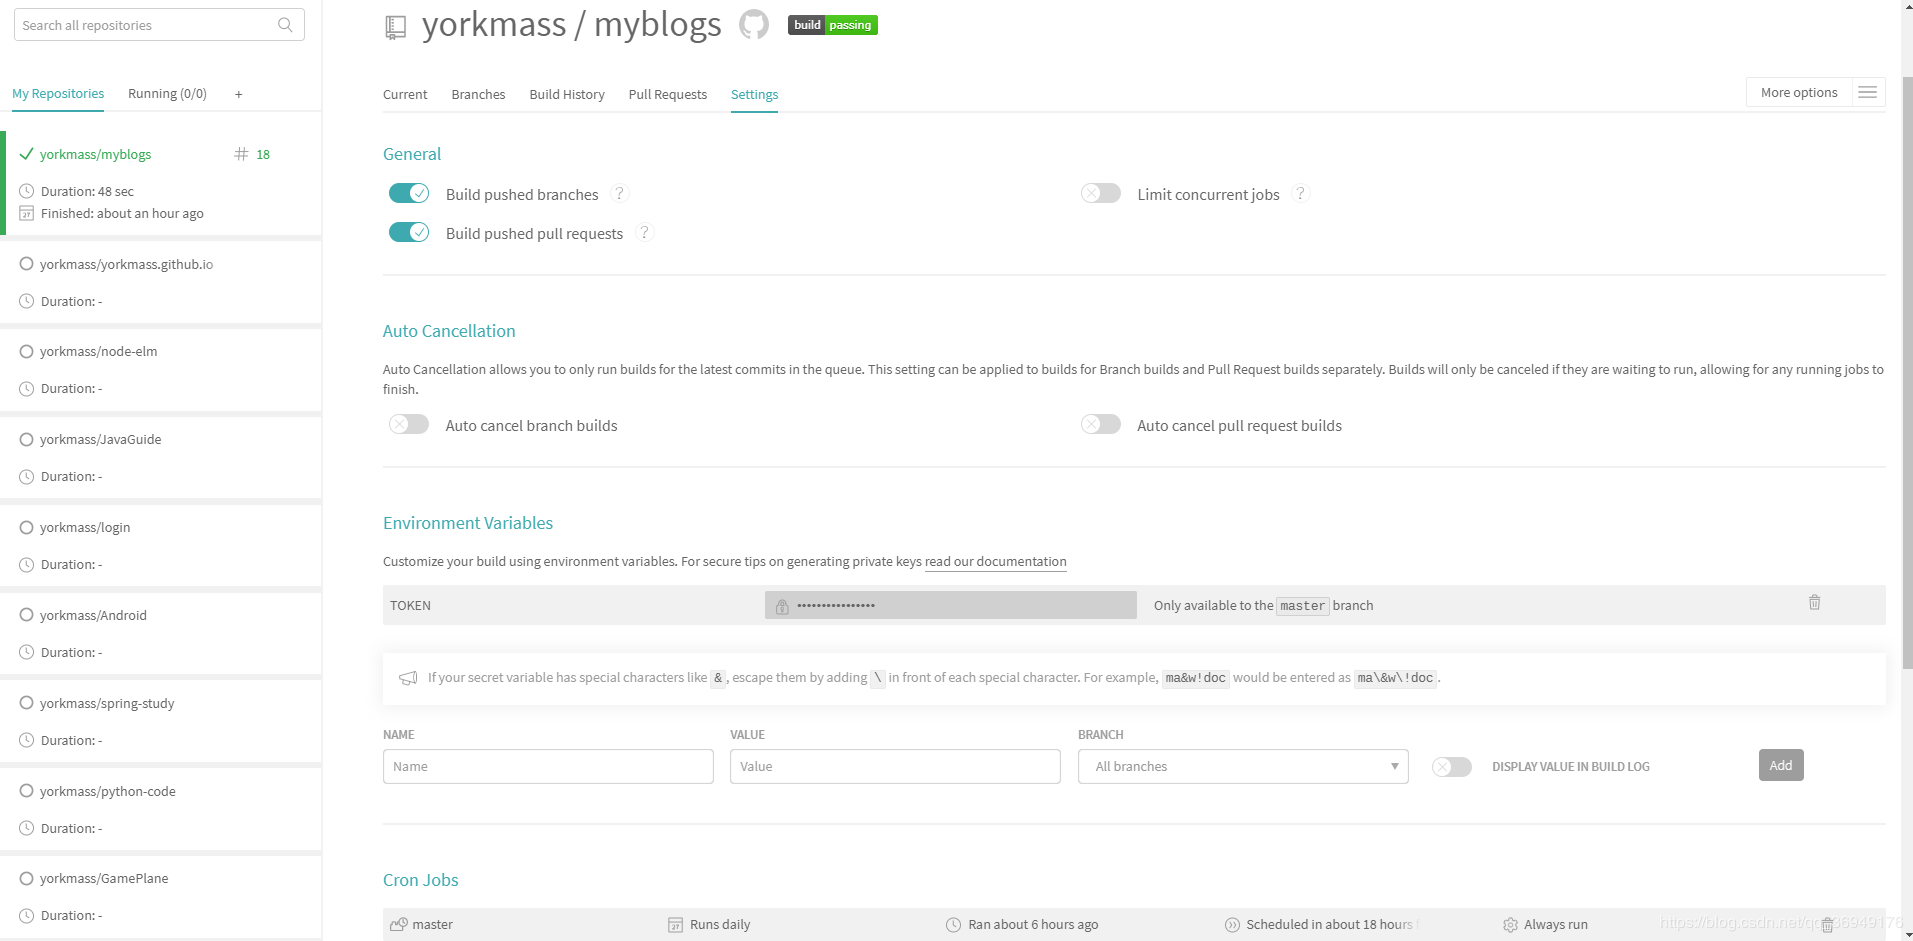Click the yorkmass owner name in header
The image size is (1913, 941).
pyautogui.click(x=493, y=24)
